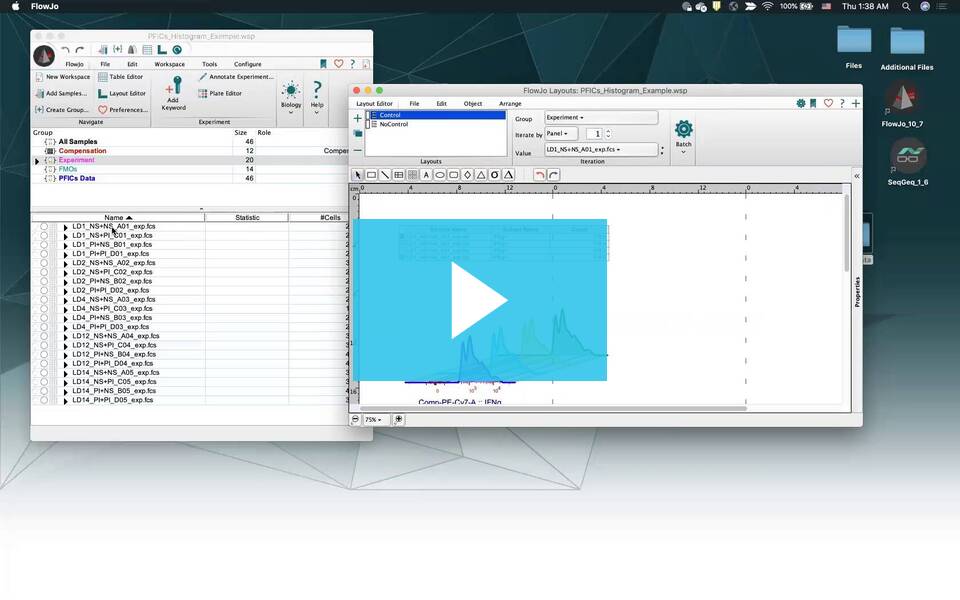This screenshot has height=600, width=960.
Task: Click the Add Keyword key icon
Action: pos(174,93)
